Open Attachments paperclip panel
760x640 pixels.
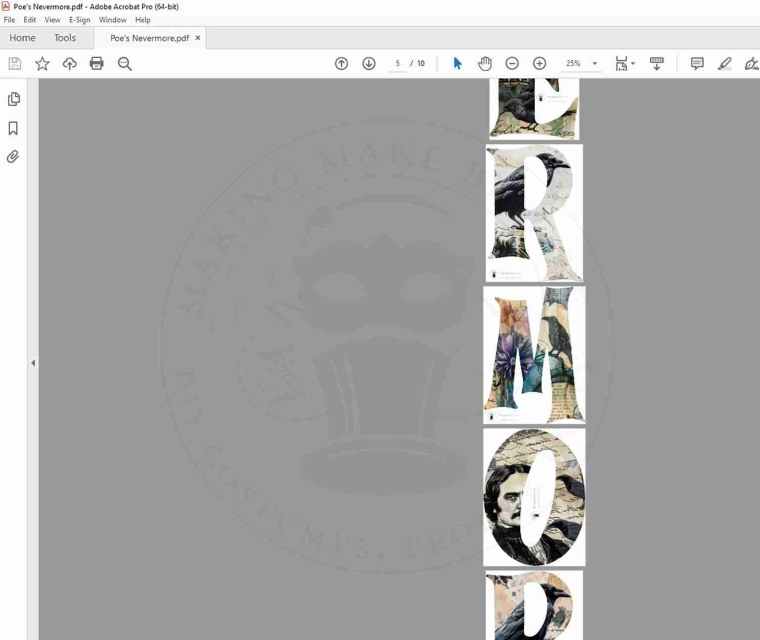(x=13, y=157)
